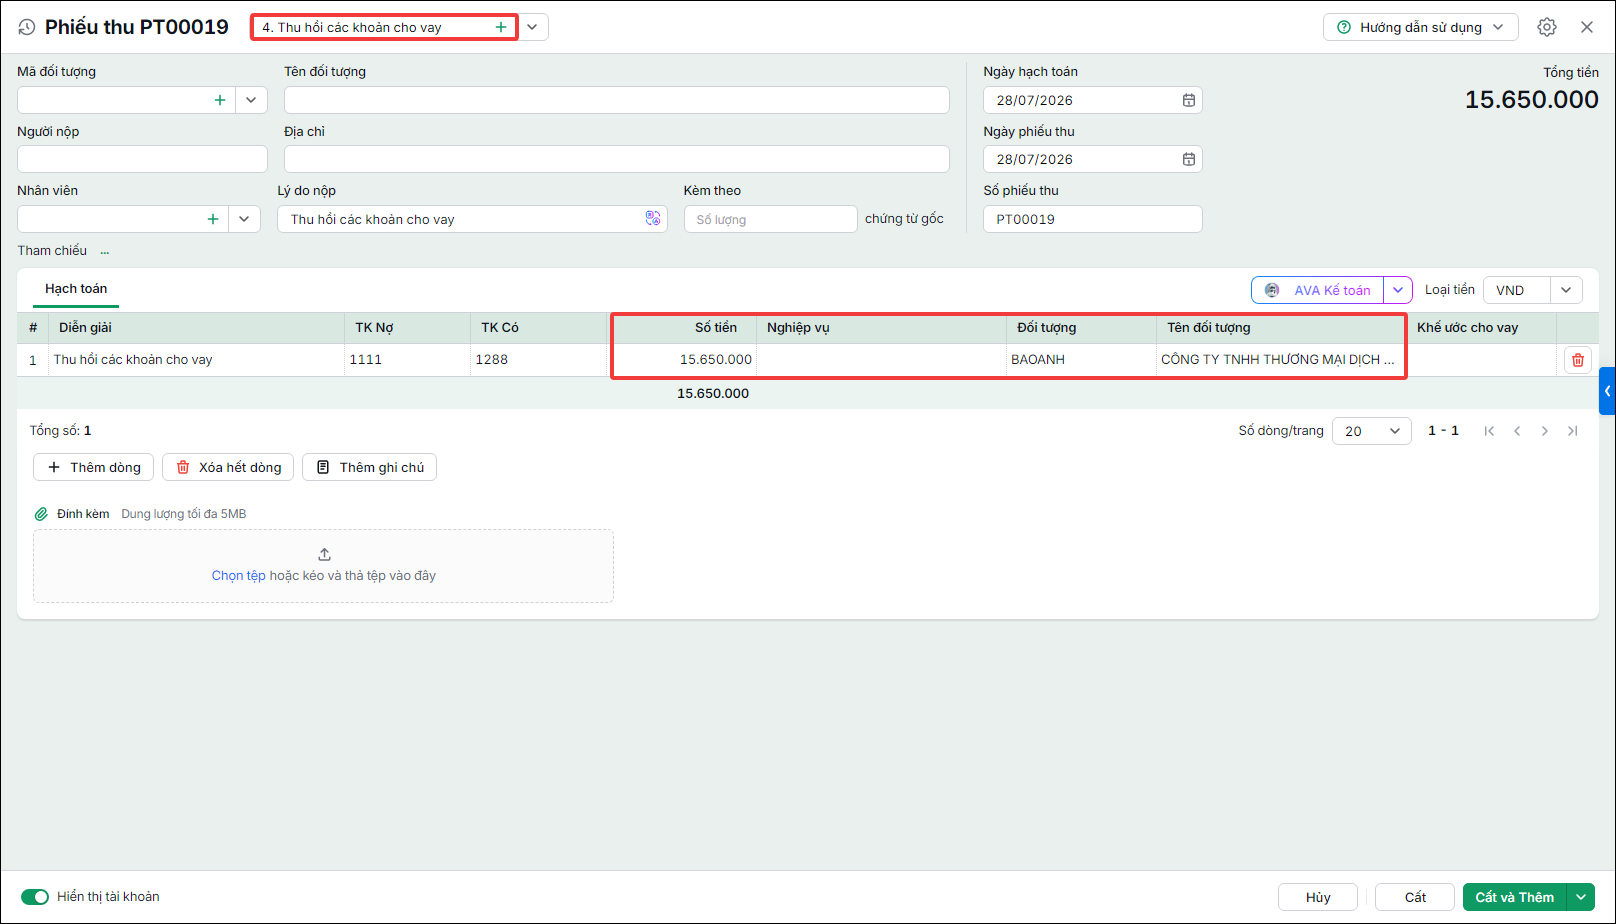Click the Chọn tệp link
The image size is (1616, 924).
tap(238, 576)
